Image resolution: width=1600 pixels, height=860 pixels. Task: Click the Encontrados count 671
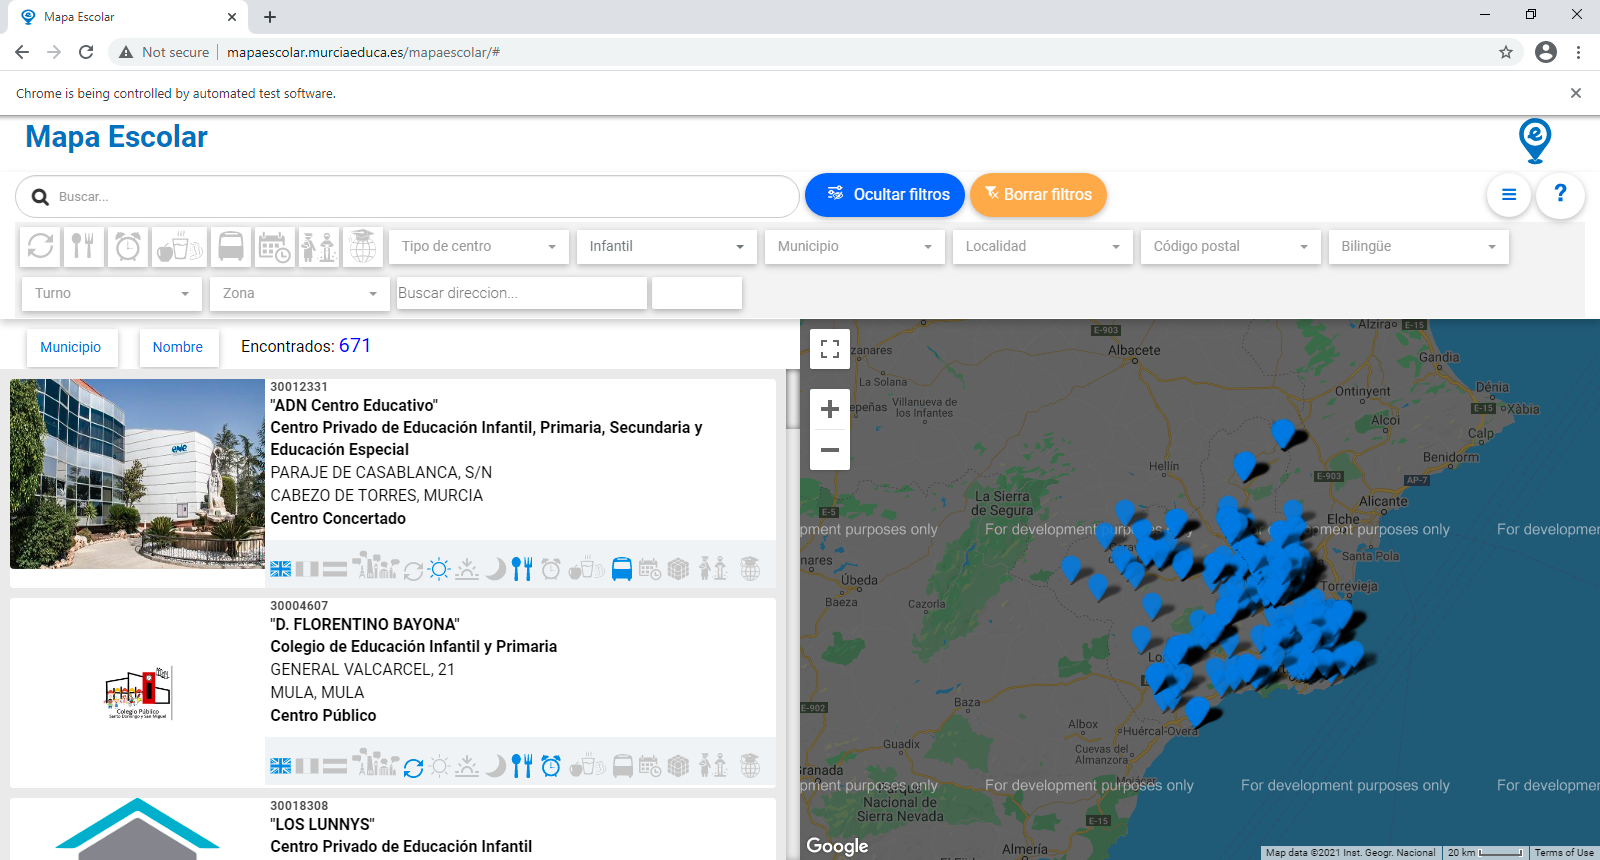tap(355, 346)
